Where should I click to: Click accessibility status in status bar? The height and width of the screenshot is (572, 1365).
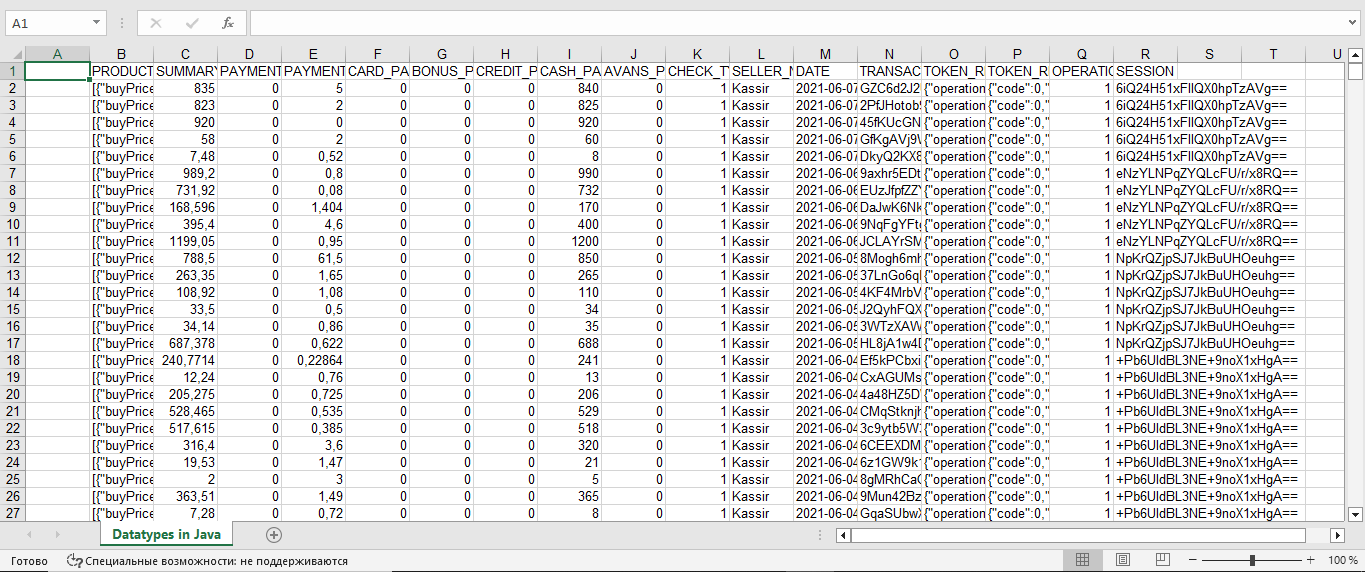[x=207, y=561]
